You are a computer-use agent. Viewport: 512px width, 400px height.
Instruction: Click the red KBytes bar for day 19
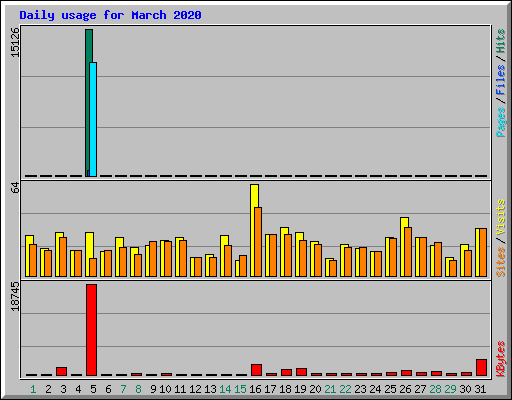click(x=301, y=372)
